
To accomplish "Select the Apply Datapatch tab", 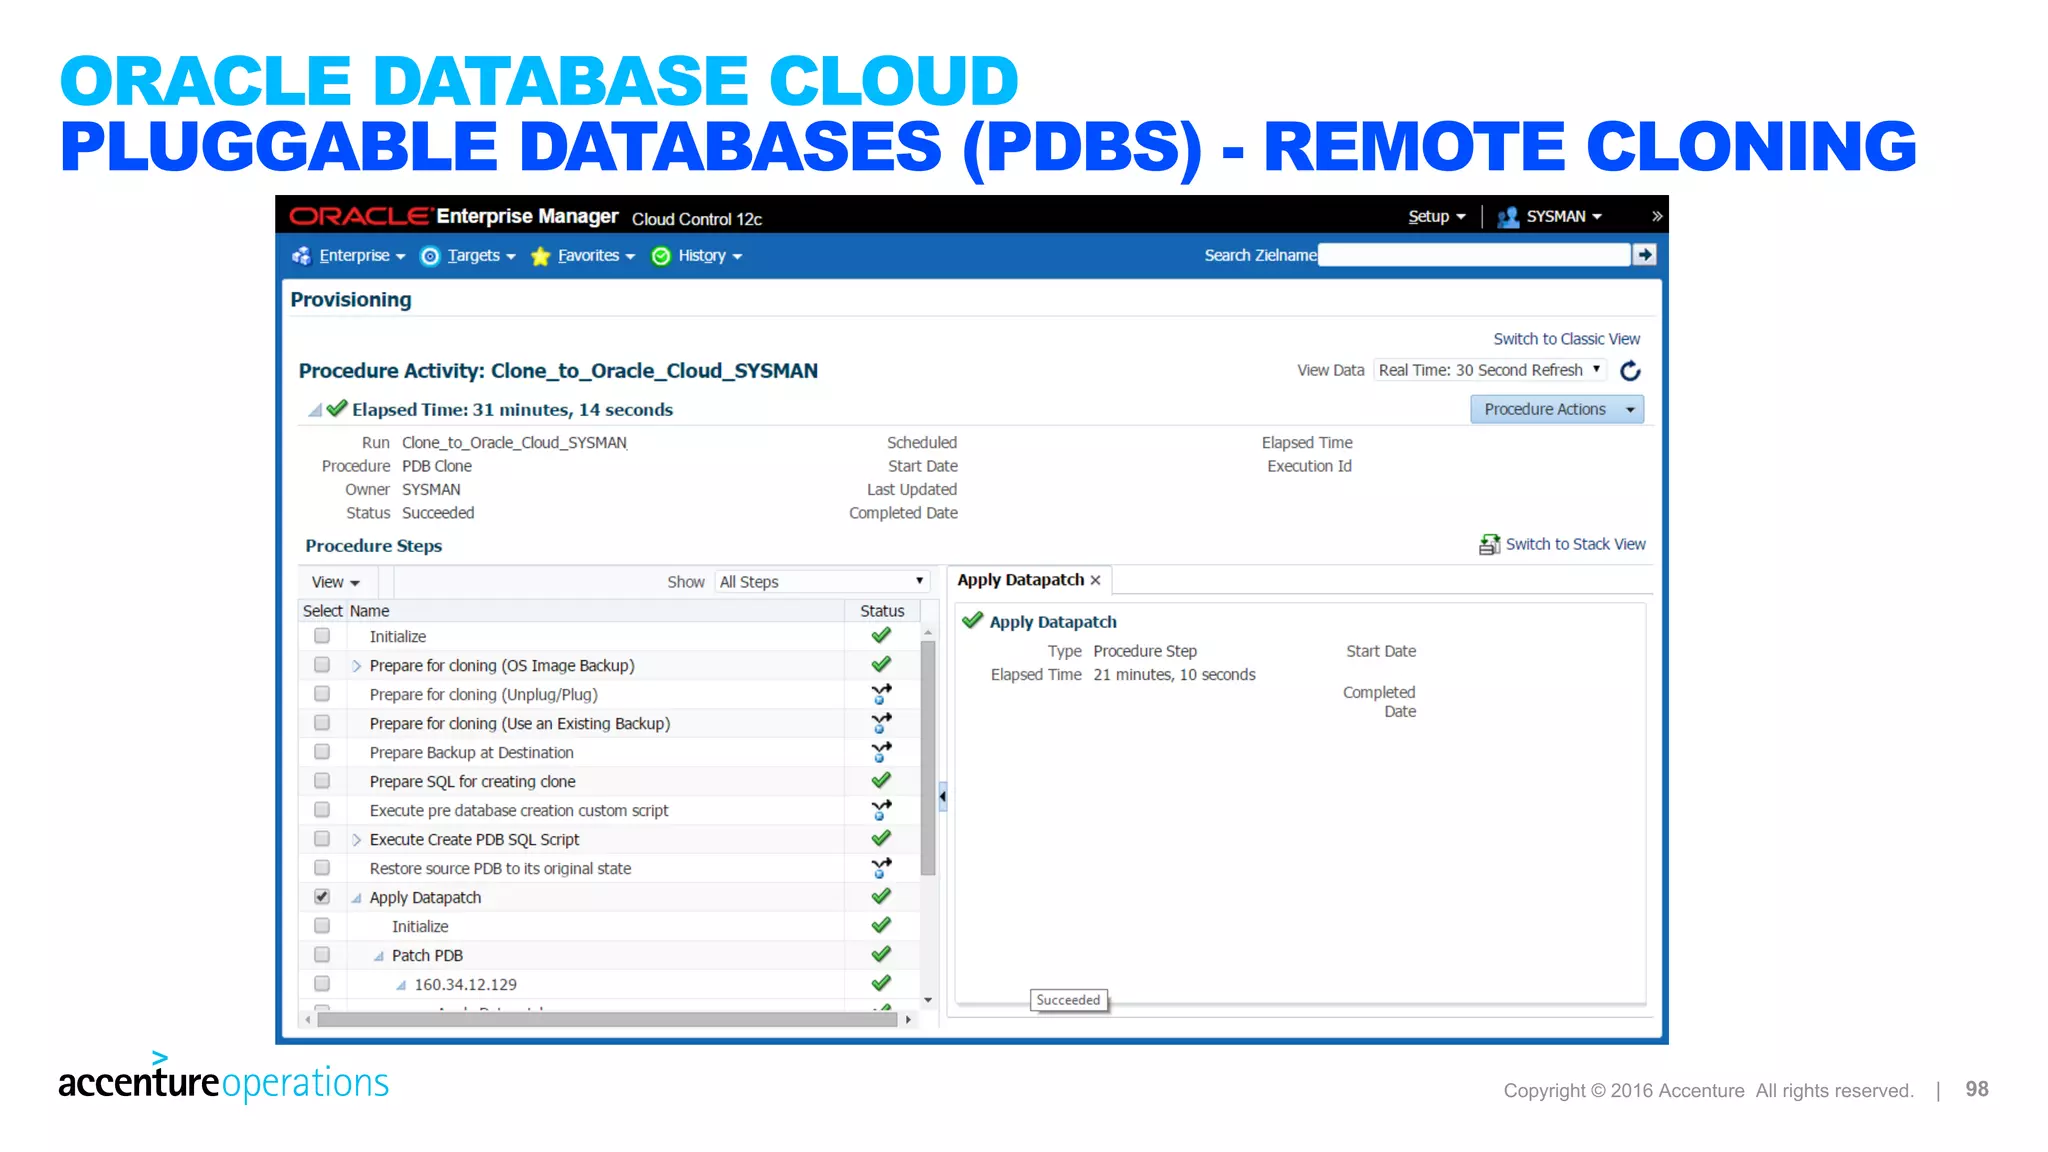I will [1020, 580].
